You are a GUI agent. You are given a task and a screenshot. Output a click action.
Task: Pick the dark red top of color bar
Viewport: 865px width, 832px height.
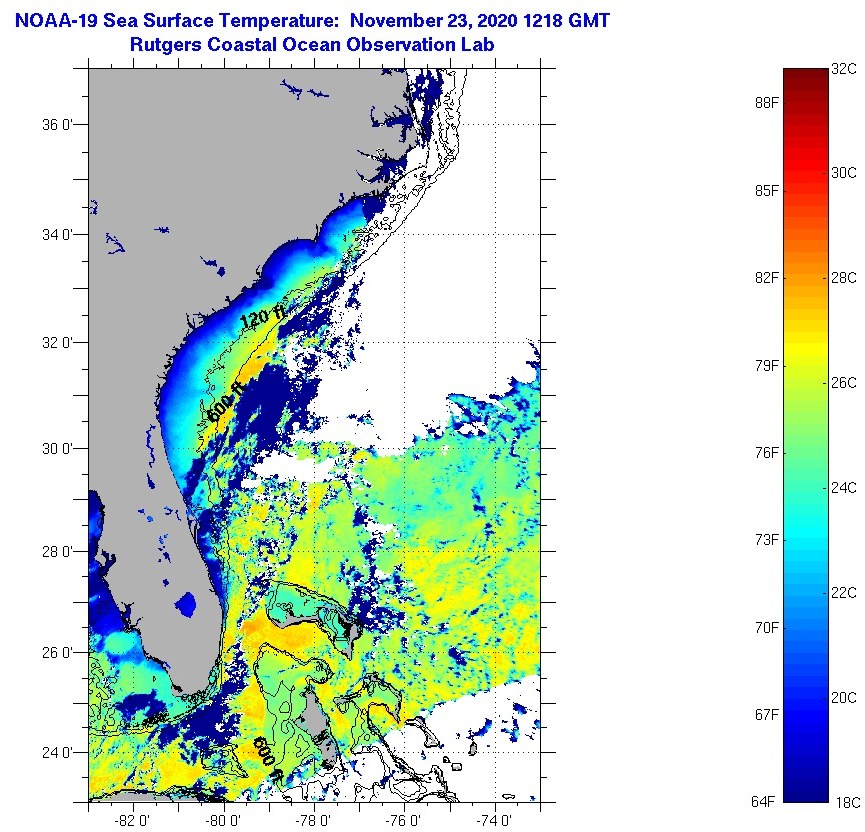(806, 77)
